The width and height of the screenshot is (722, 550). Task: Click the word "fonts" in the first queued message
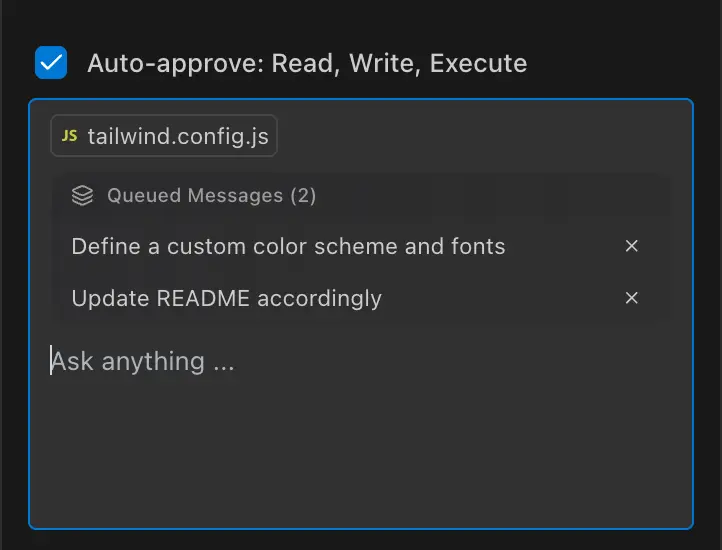pos(476,246)
